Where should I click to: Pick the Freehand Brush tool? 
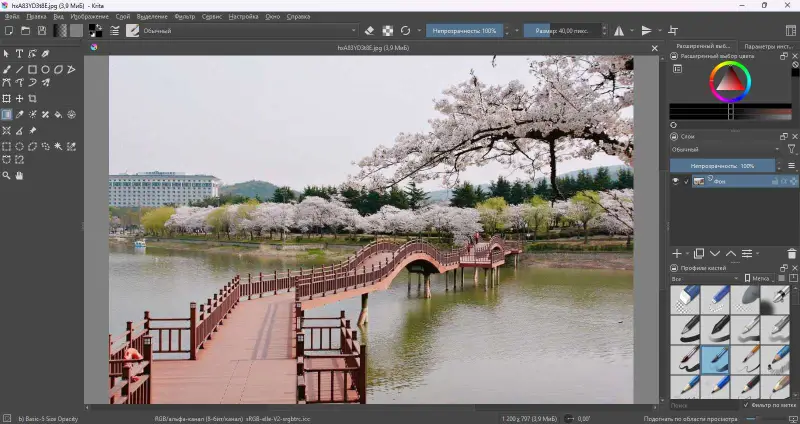[x=7, y=69]
